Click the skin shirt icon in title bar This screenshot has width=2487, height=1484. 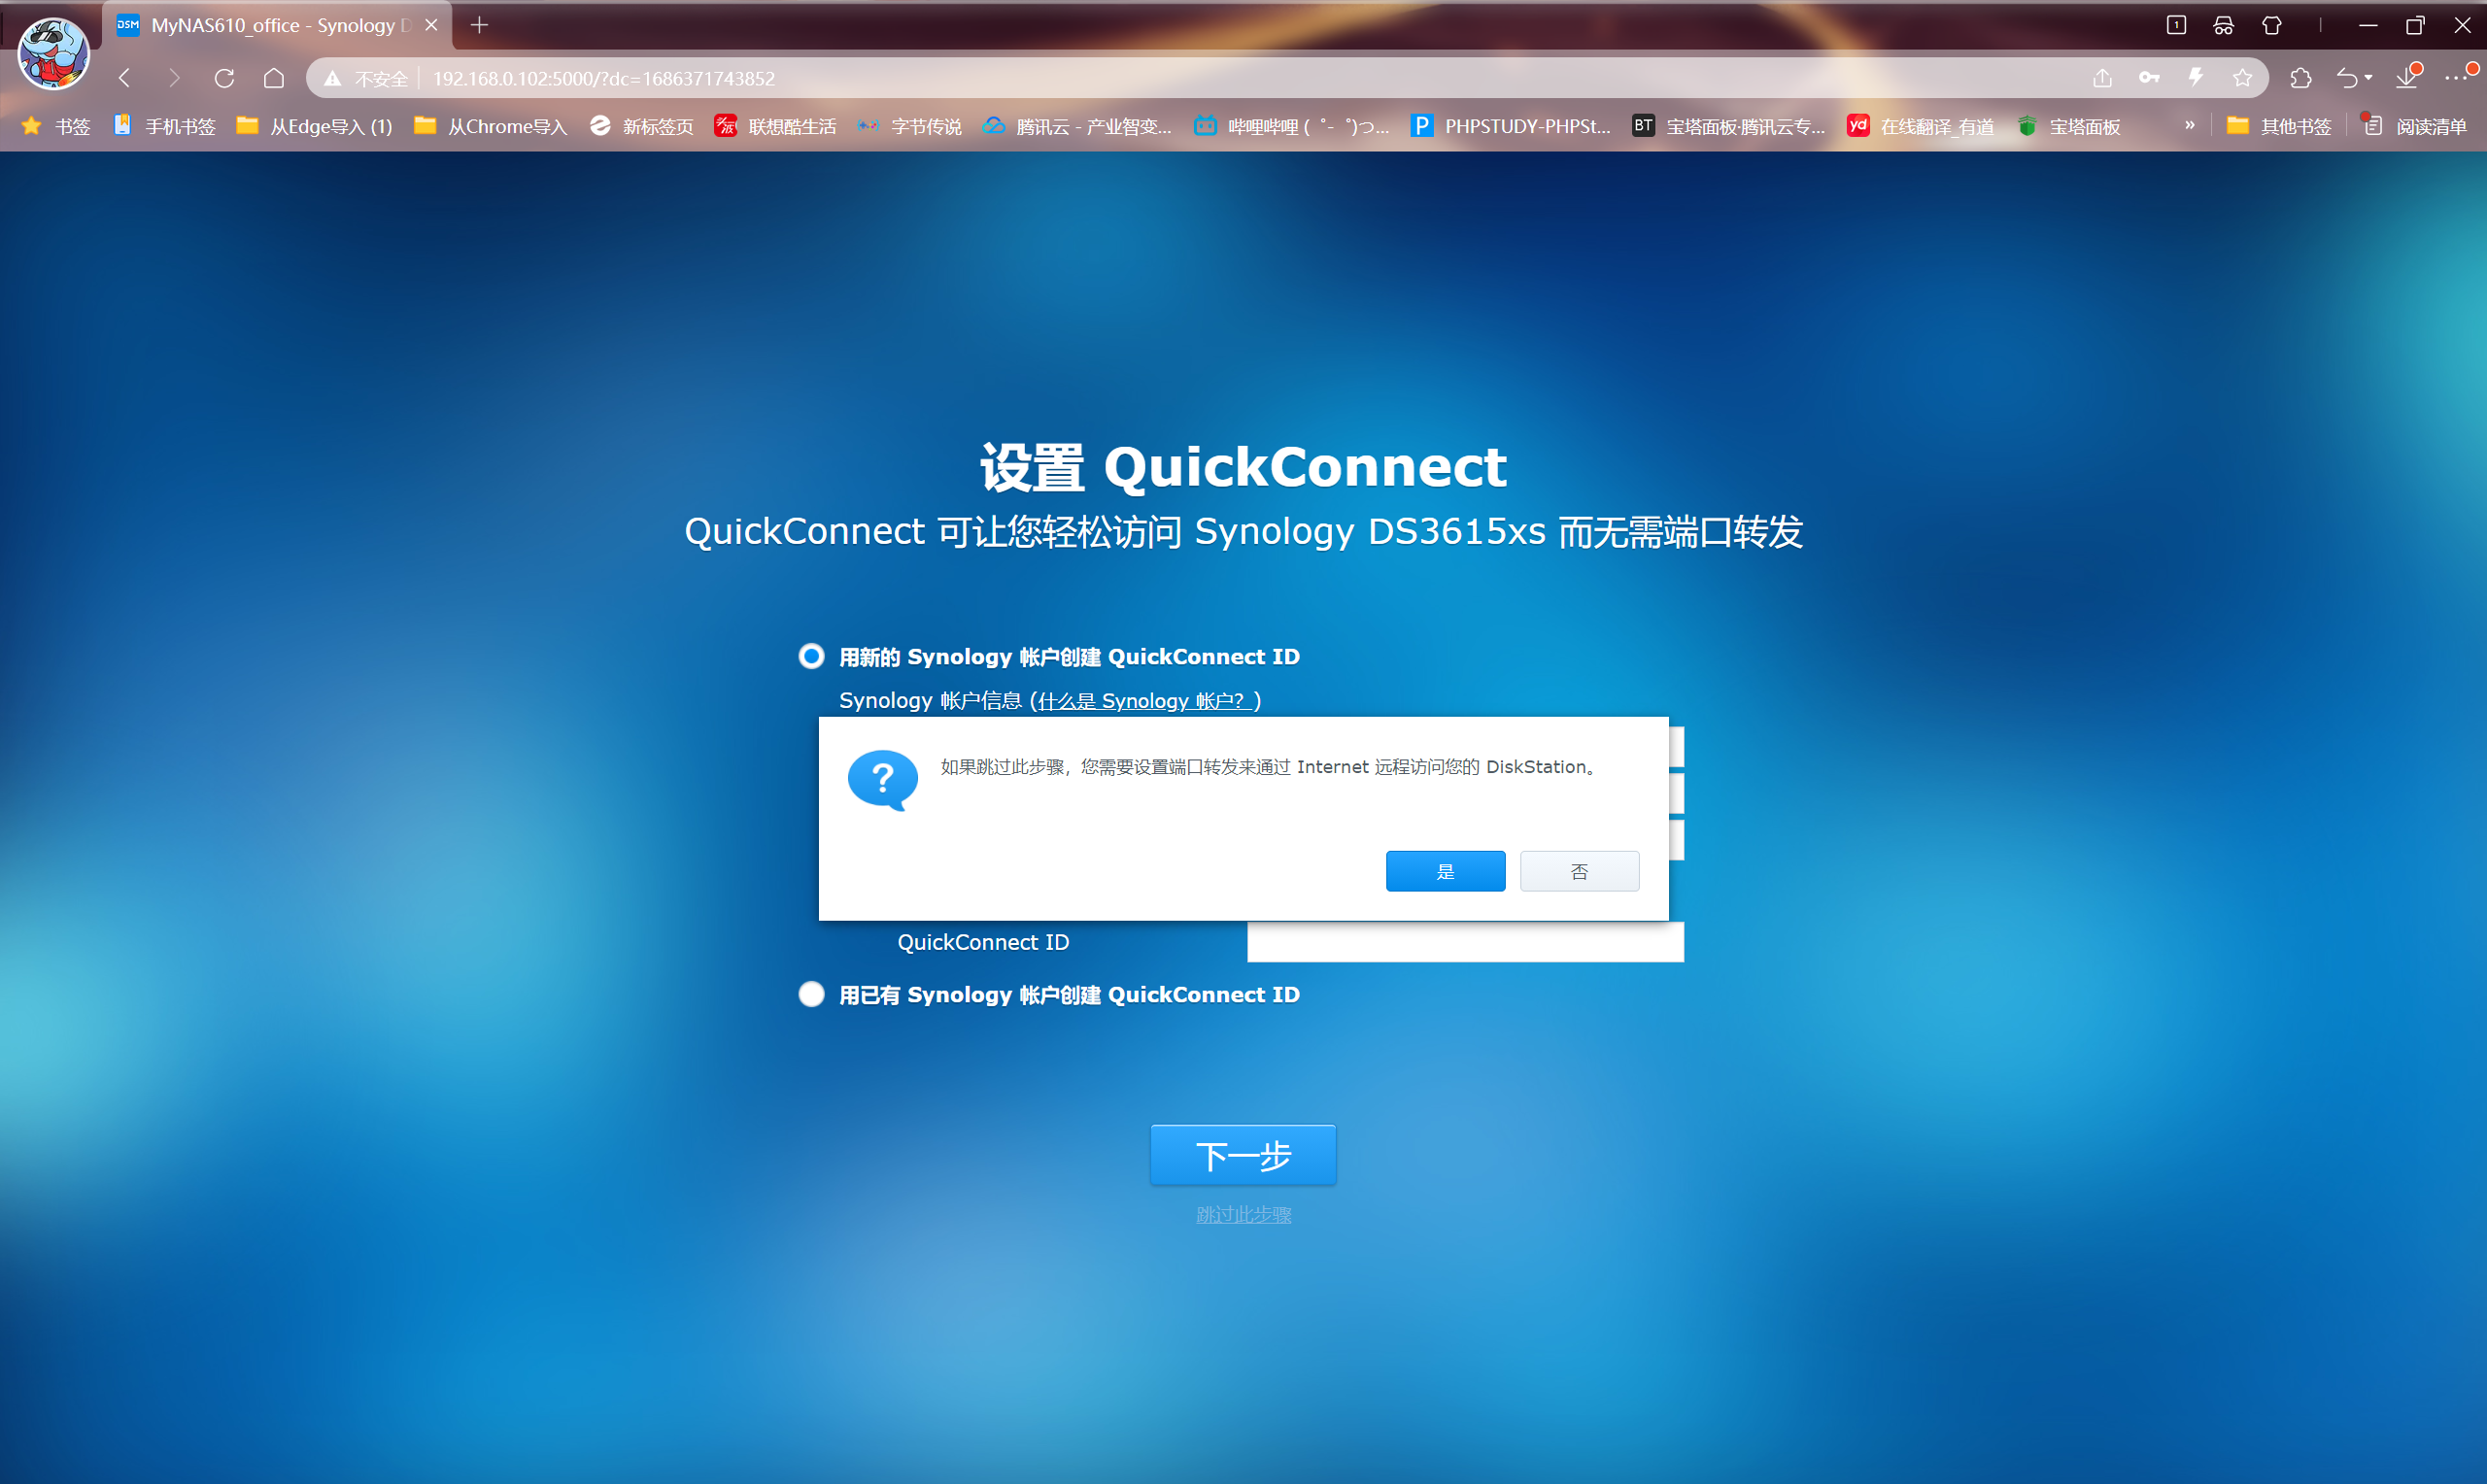pyautogui.click(x=2271, y=25)
